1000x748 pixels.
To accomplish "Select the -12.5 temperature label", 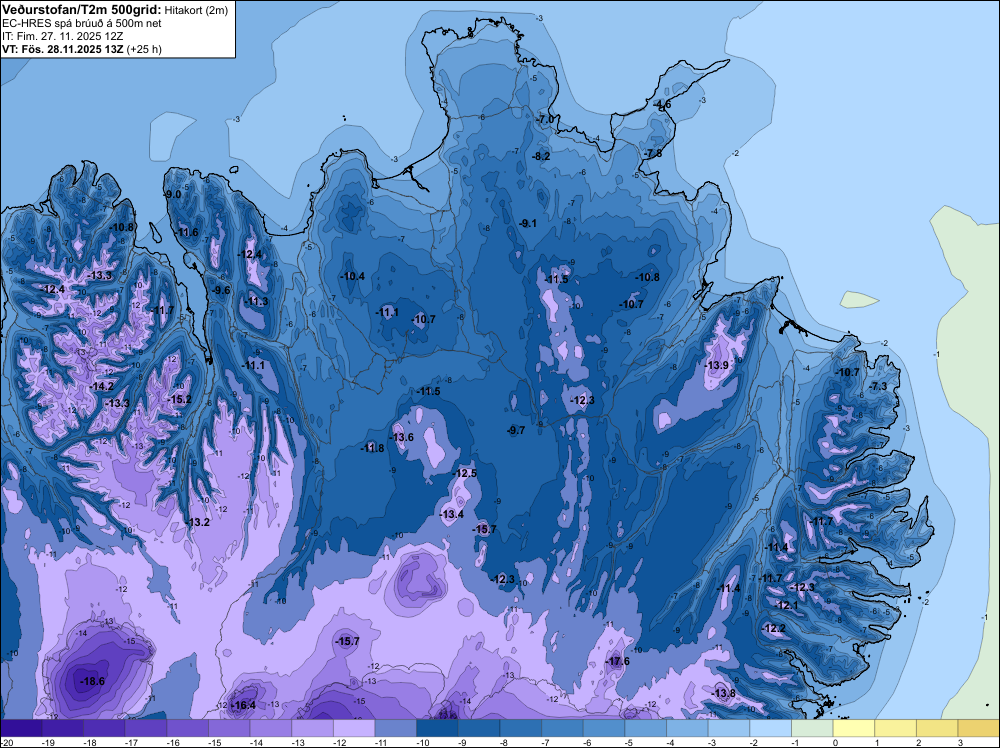I will pyautogui.click(x=465, y=473).
